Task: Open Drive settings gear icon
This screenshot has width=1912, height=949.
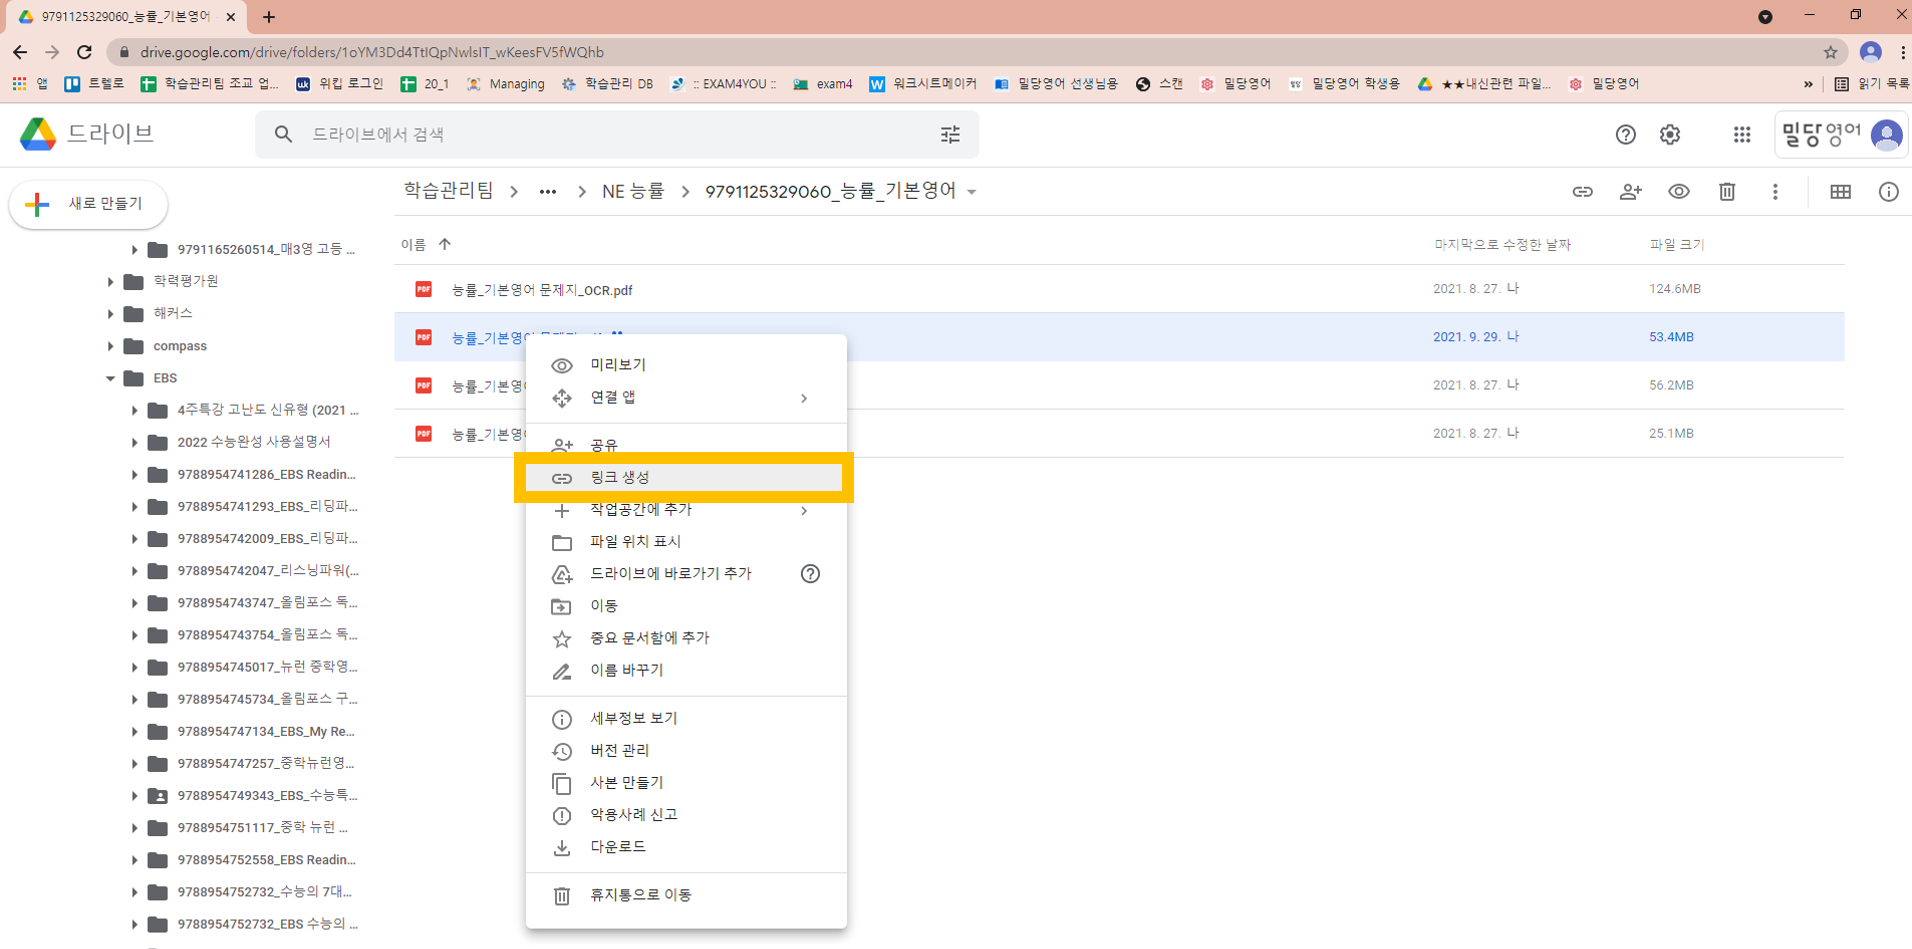Action: point(1670,135)
